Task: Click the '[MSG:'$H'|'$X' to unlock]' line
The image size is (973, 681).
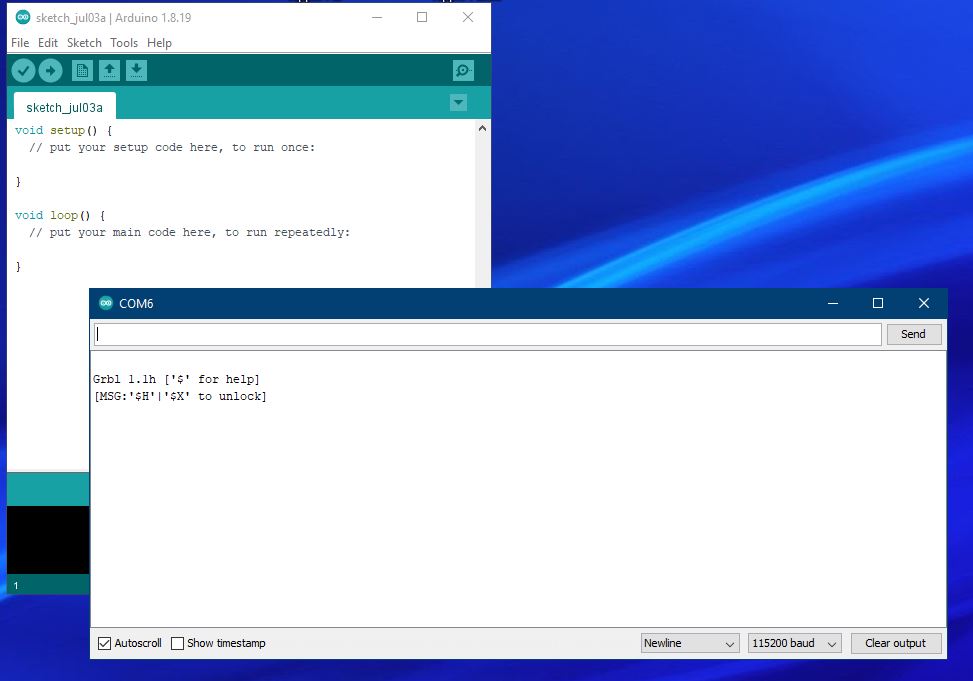Action: [x=180, y=396]
